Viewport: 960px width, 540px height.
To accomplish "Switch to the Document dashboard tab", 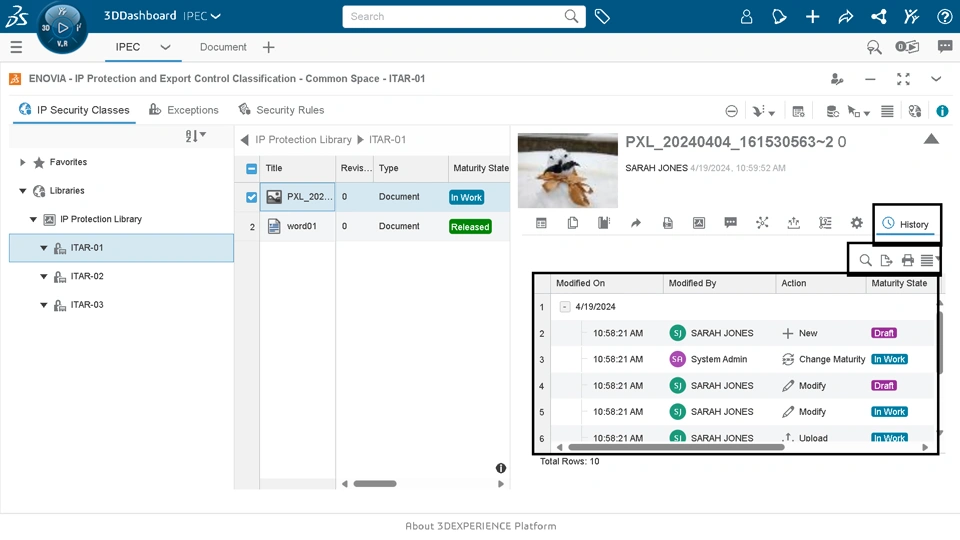I will (223, 47).
